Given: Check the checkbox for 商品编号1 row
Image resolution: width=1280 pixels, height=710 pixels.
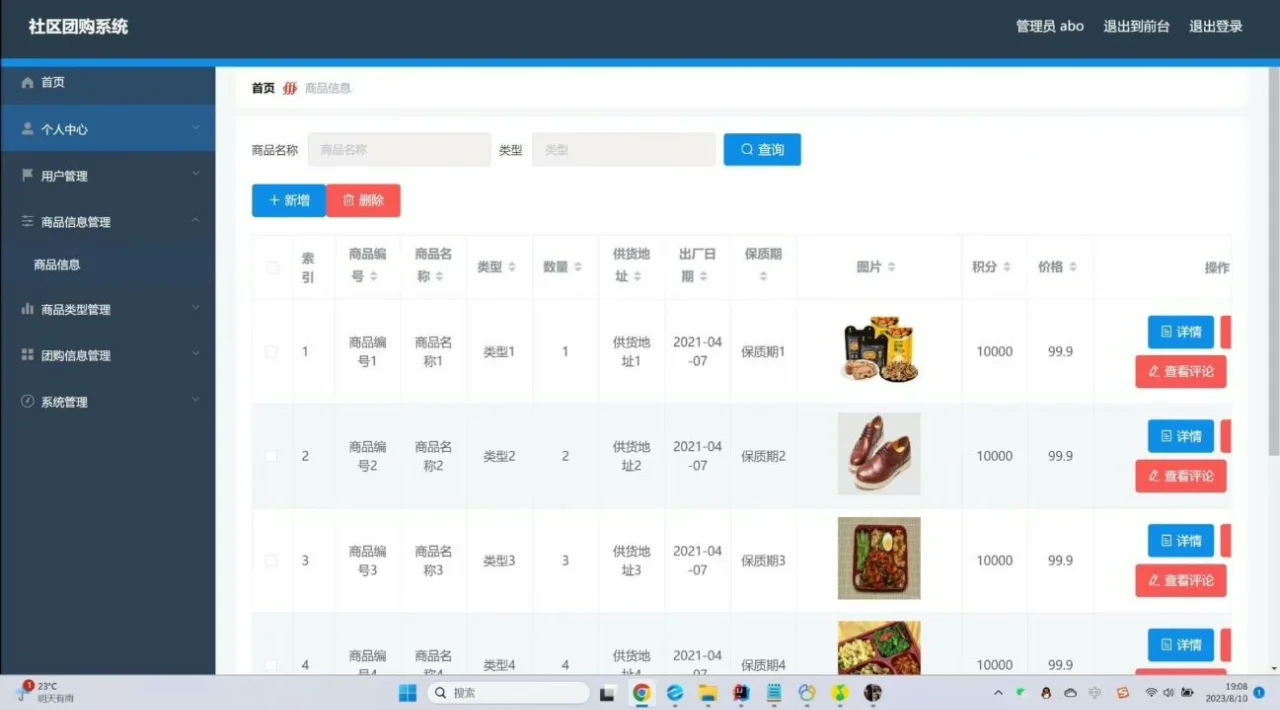Looking at the screenshot, I should pyautogui.click(x=271, y=351).
